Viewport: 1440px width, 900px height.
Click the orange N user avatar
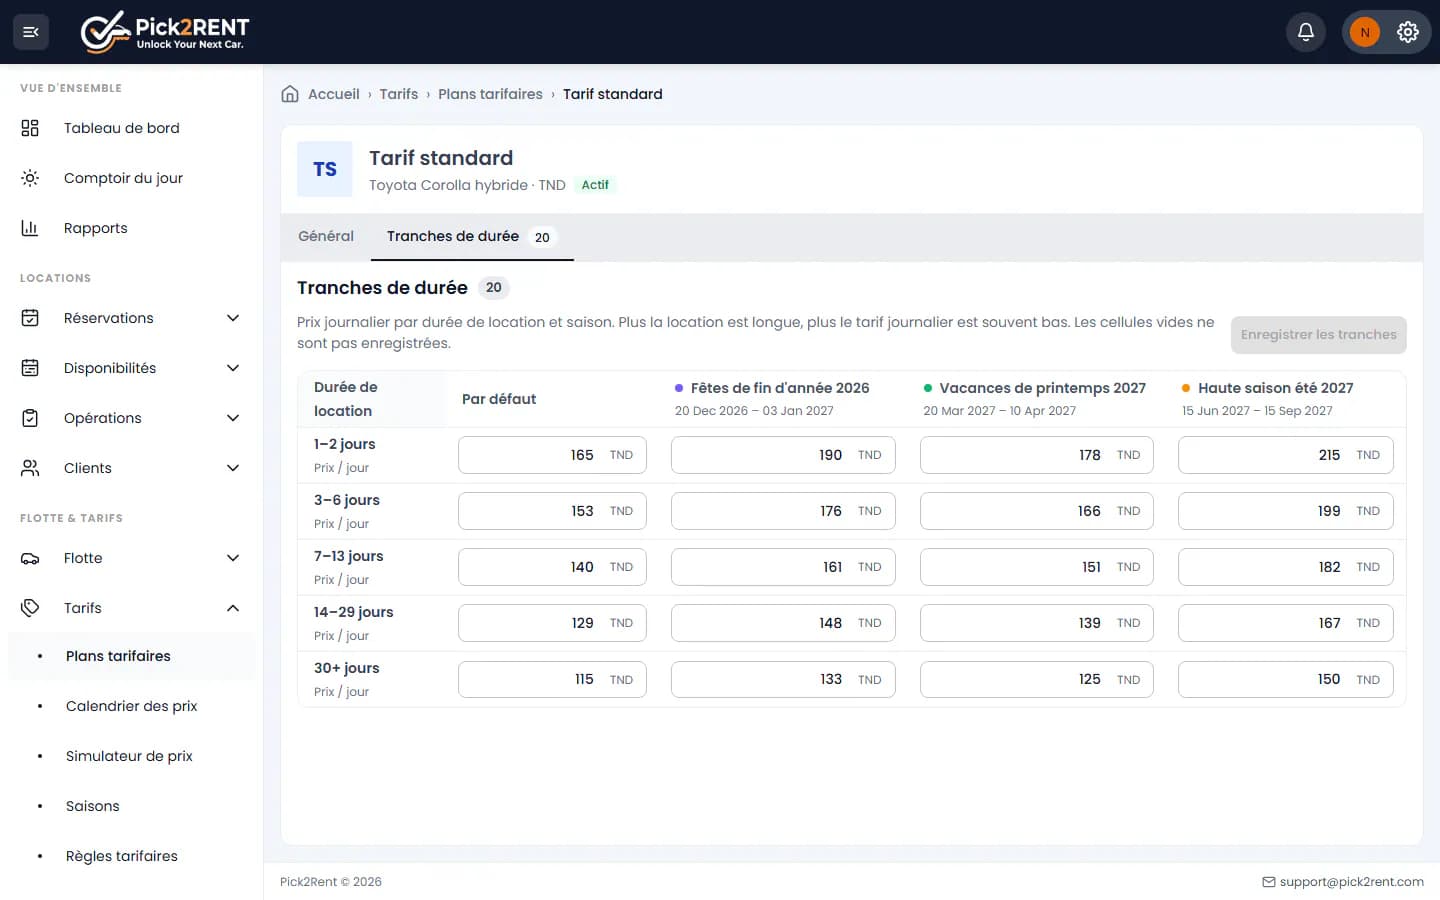[1365, 32]
